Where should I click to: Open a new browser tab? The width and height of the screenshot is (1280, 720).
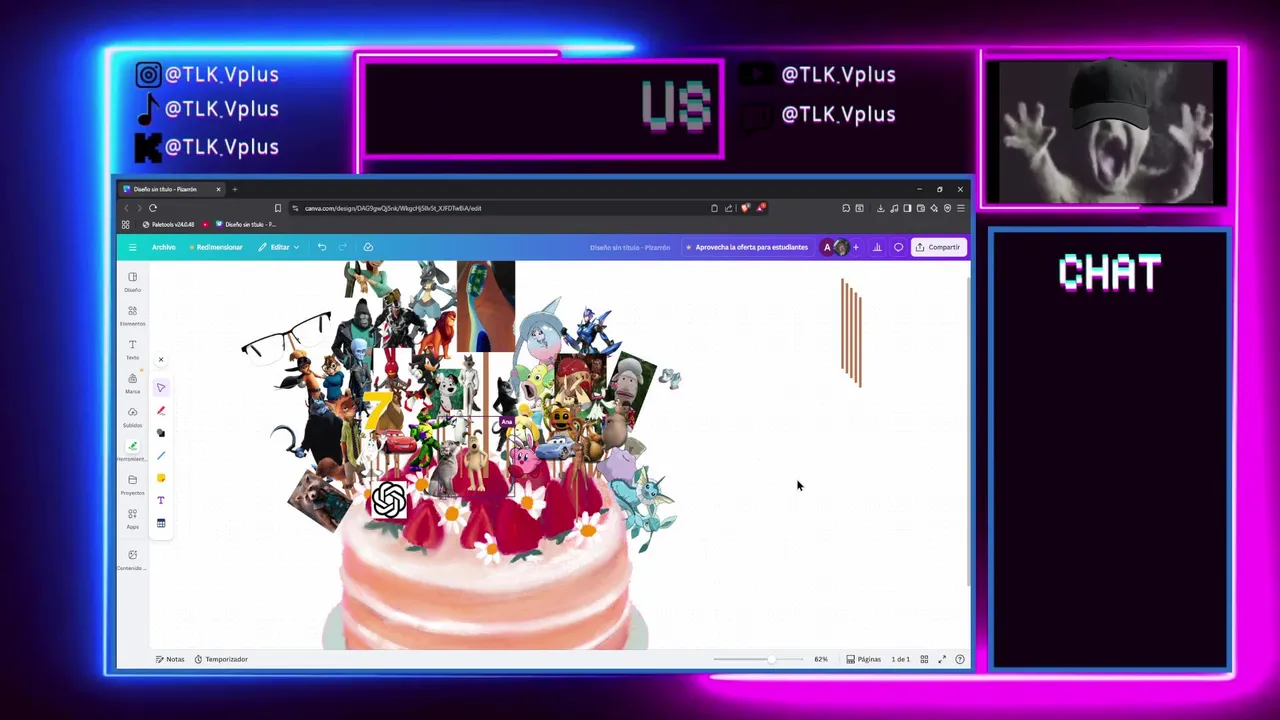click(234, 189)
